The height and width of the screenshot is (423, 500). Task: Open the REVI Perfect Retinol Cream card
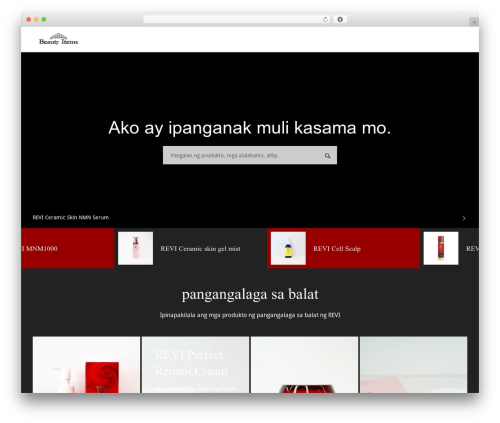click(195, 365)
